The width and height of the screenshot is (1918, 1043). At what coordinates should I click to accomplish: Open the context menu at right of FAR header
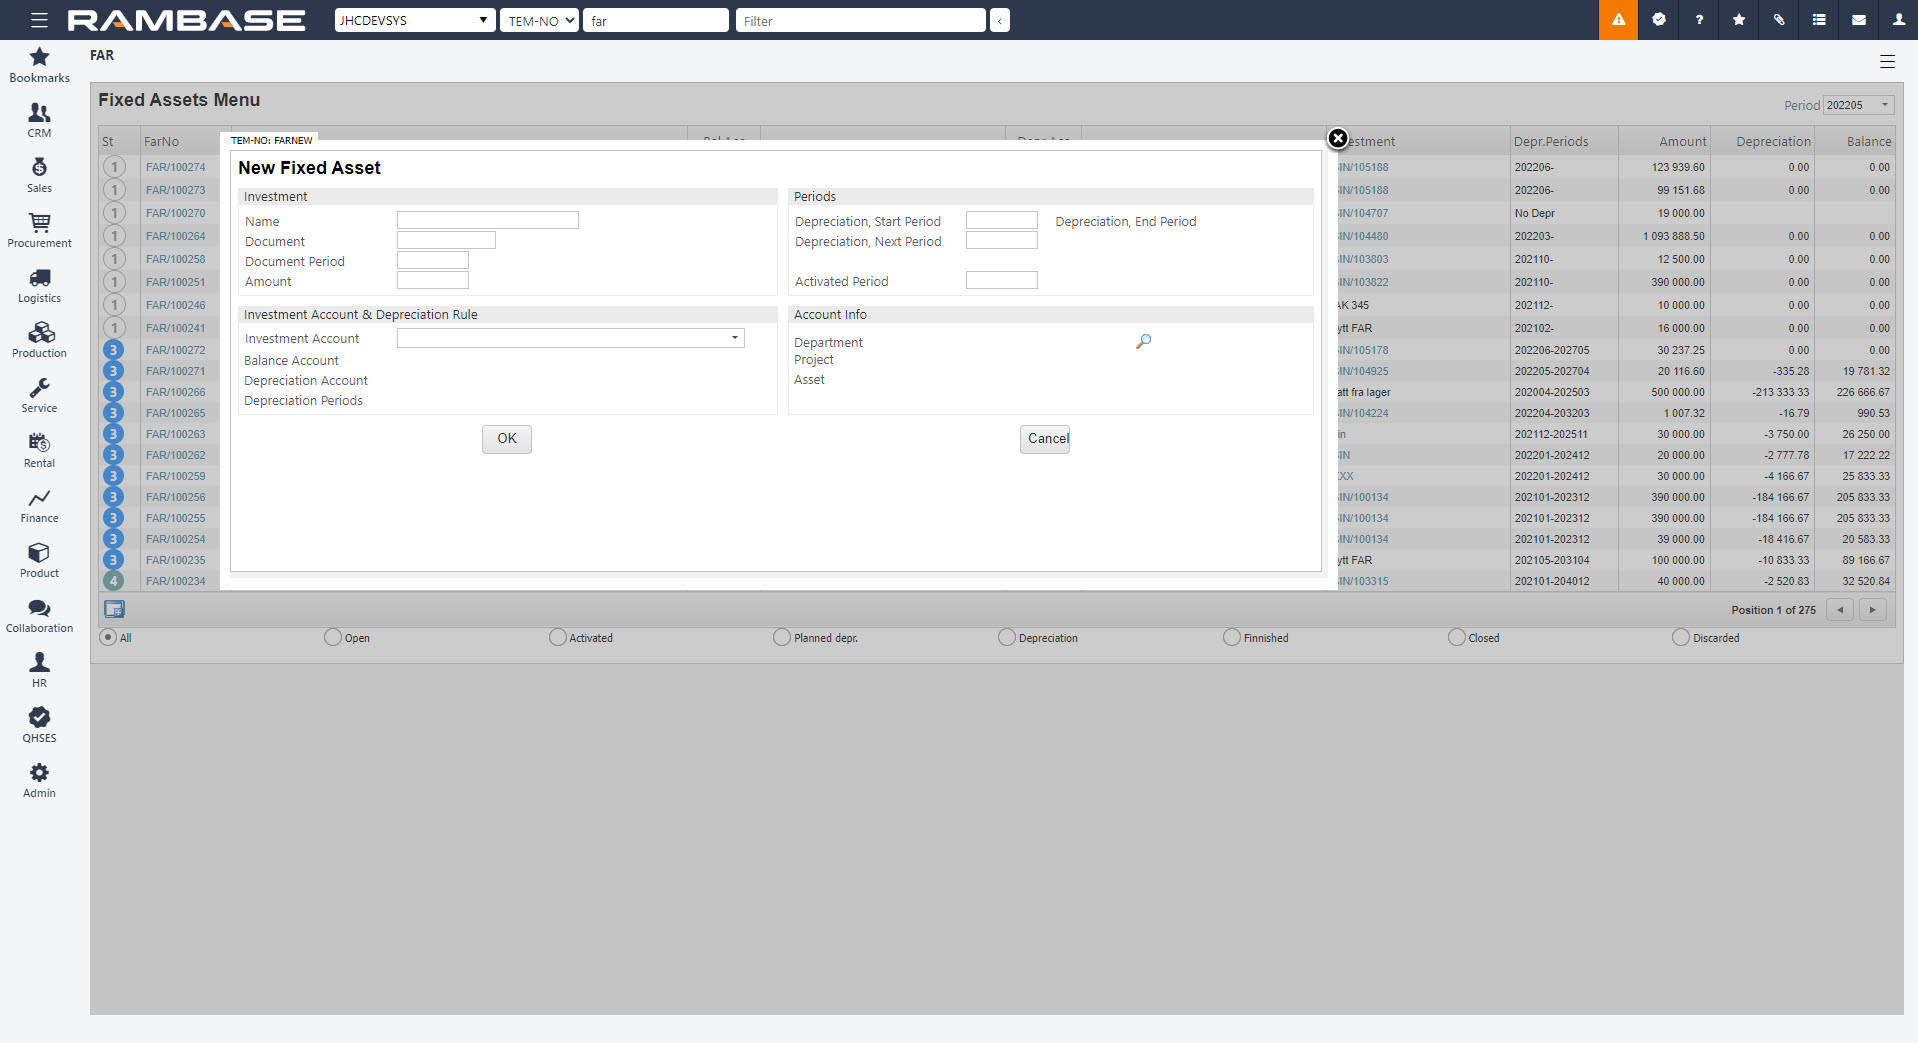[1887, 62]
